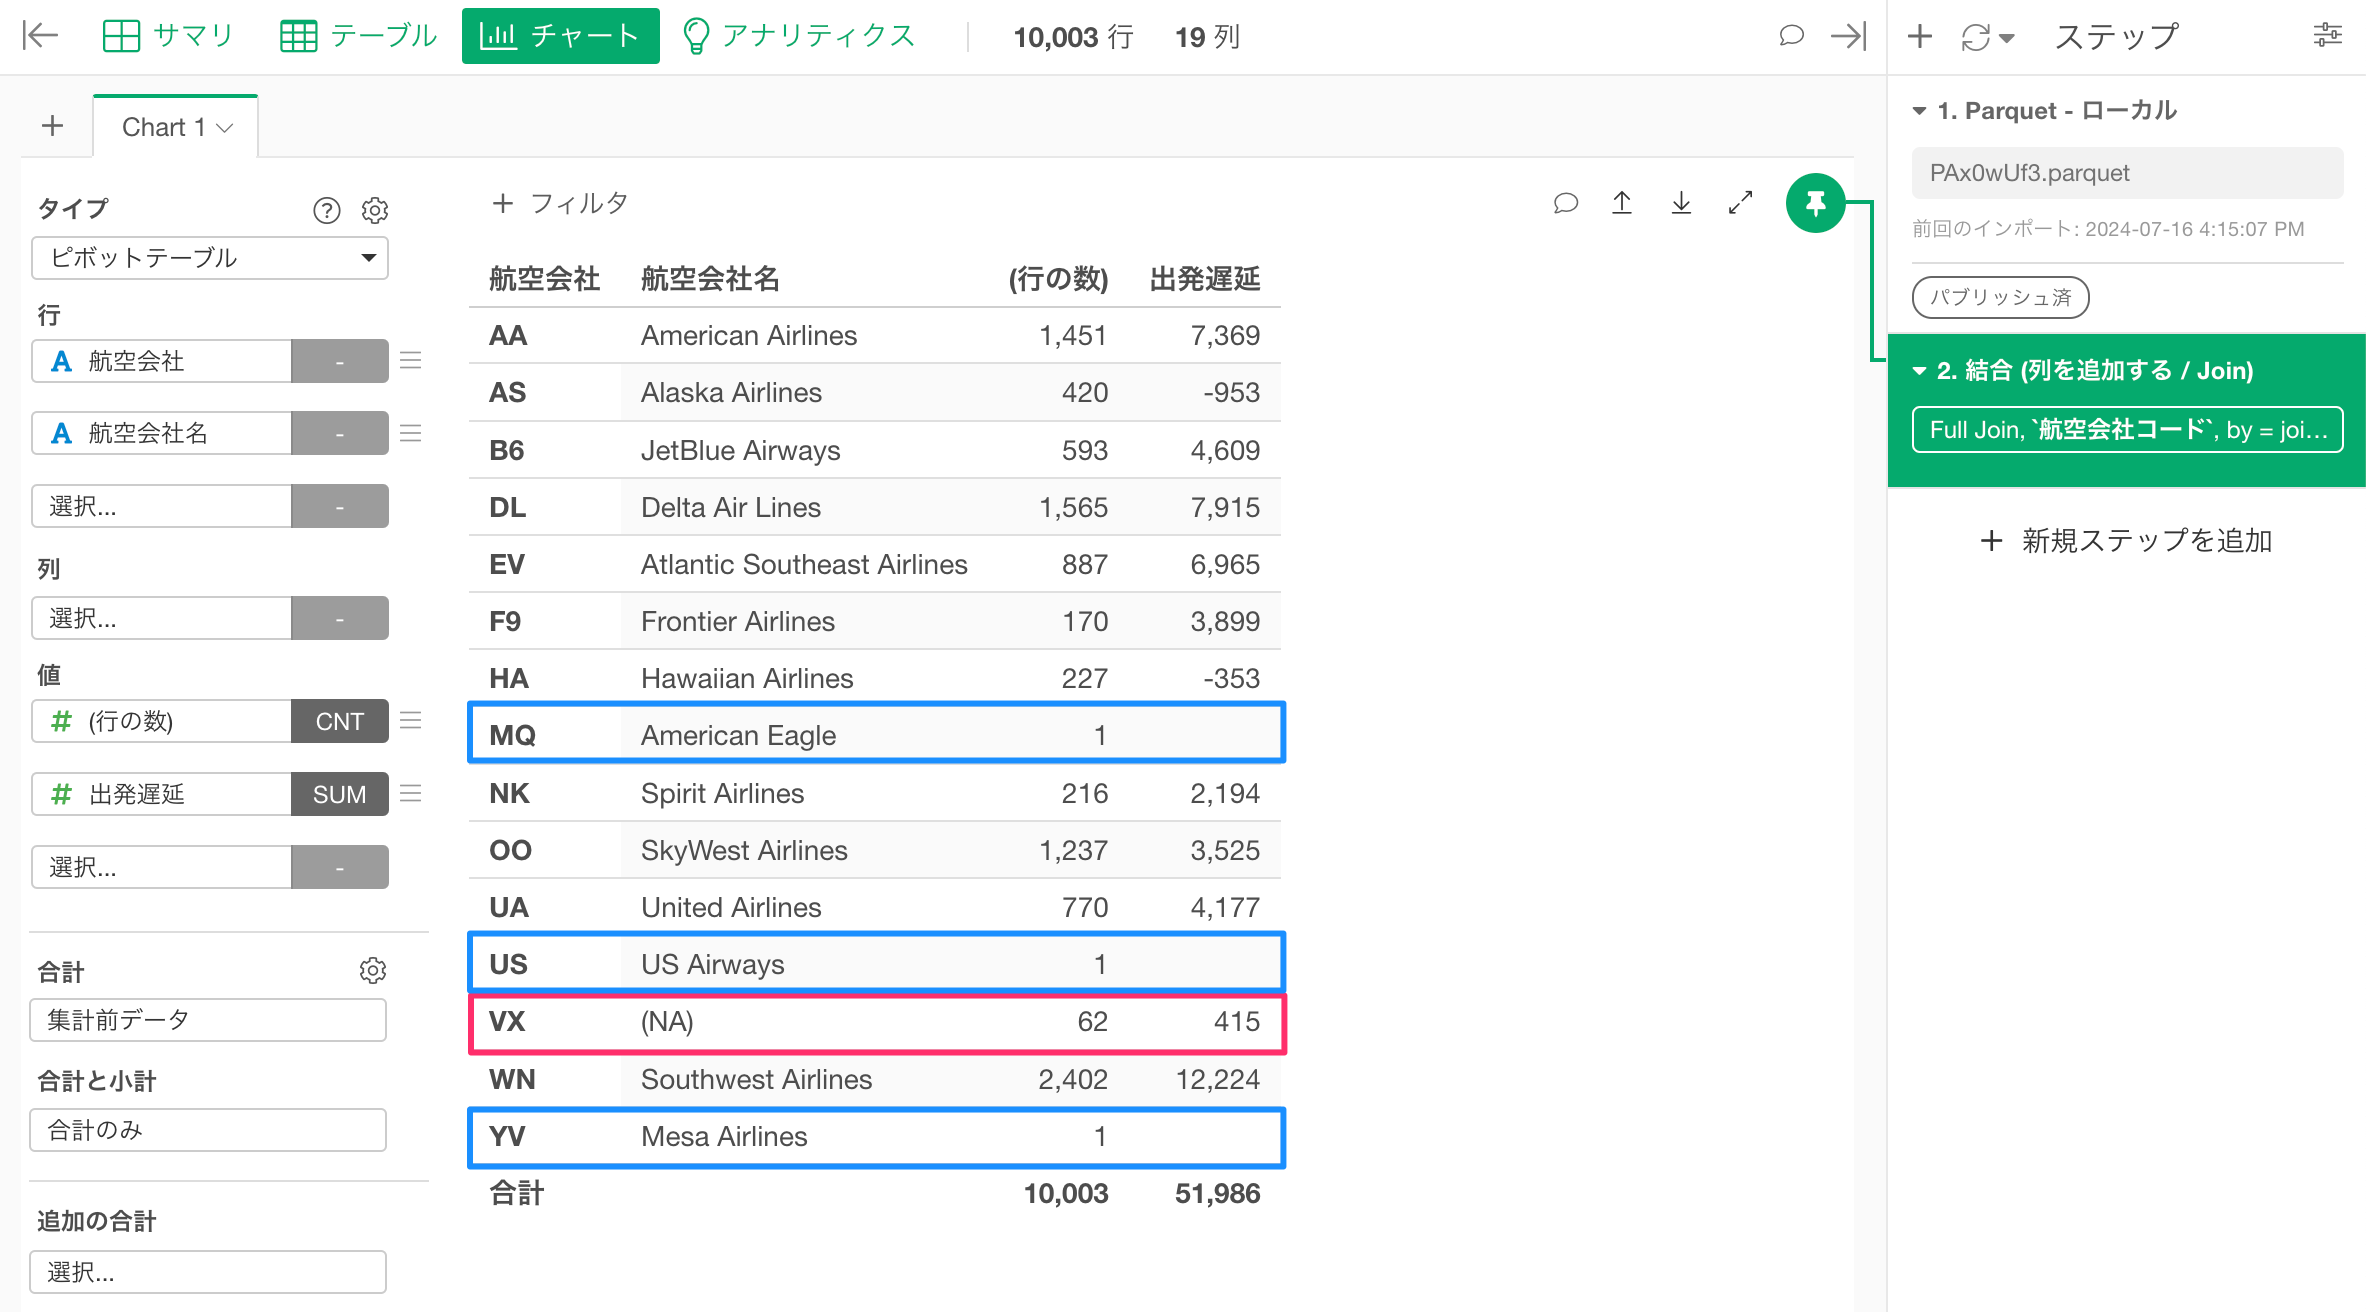Viewport: 2366px width, 1312px height.
Task: Open the 集計前データ totals selector
Action: (x=208, y=1020)
